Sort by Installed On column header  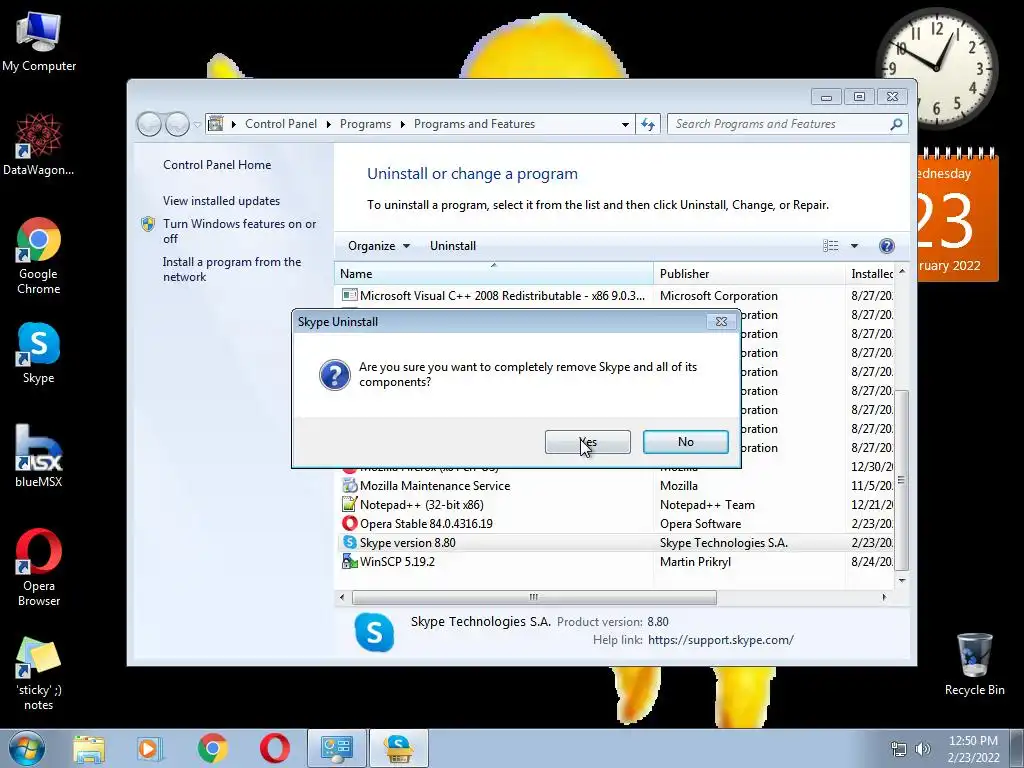coord(871,274)
